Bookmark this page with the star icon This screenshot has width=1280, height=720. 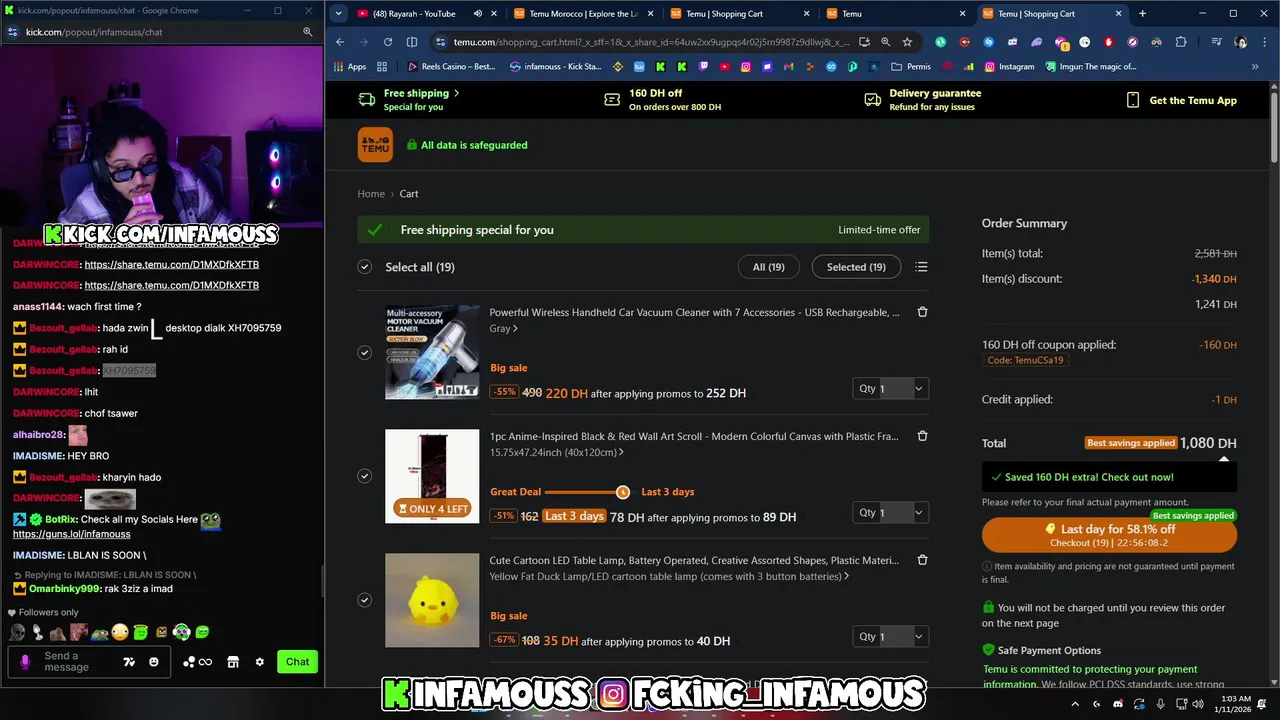pos(907,42)
